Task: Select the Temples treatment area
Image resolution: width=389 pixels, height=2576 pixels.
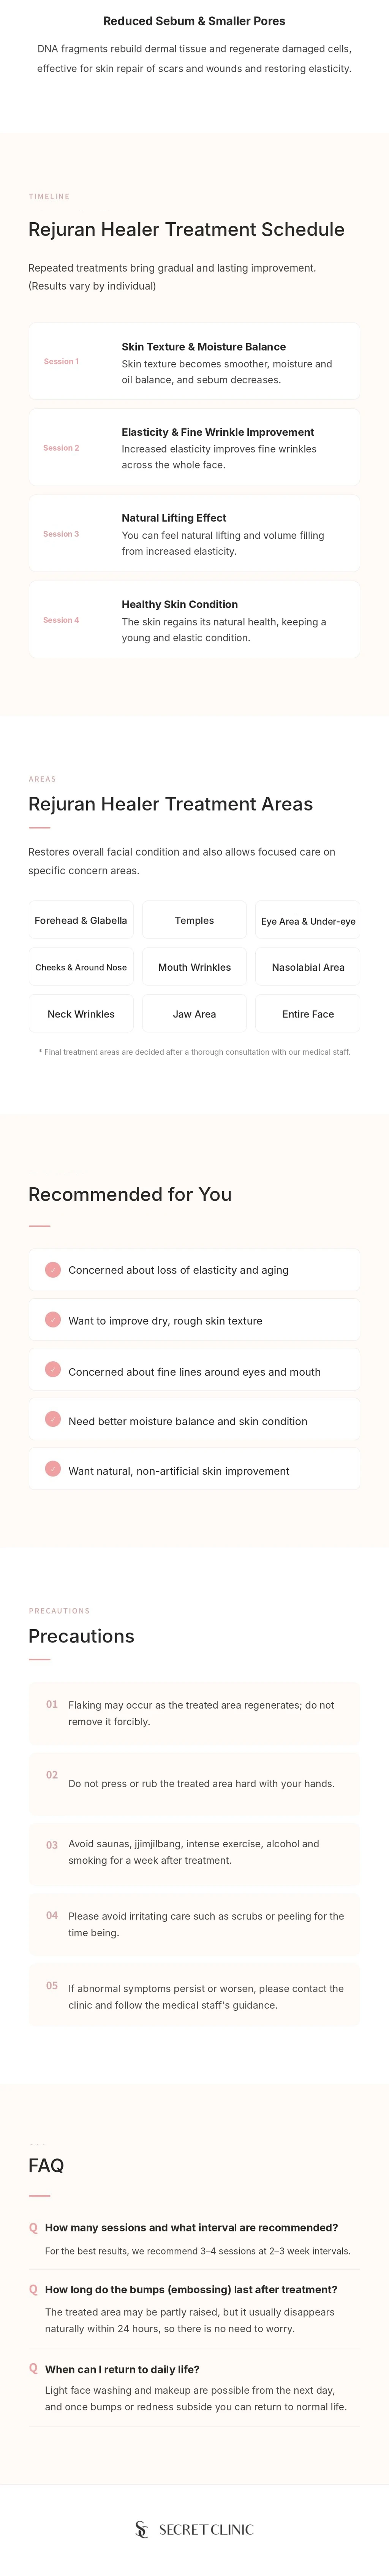Action: tap(194, 920)
